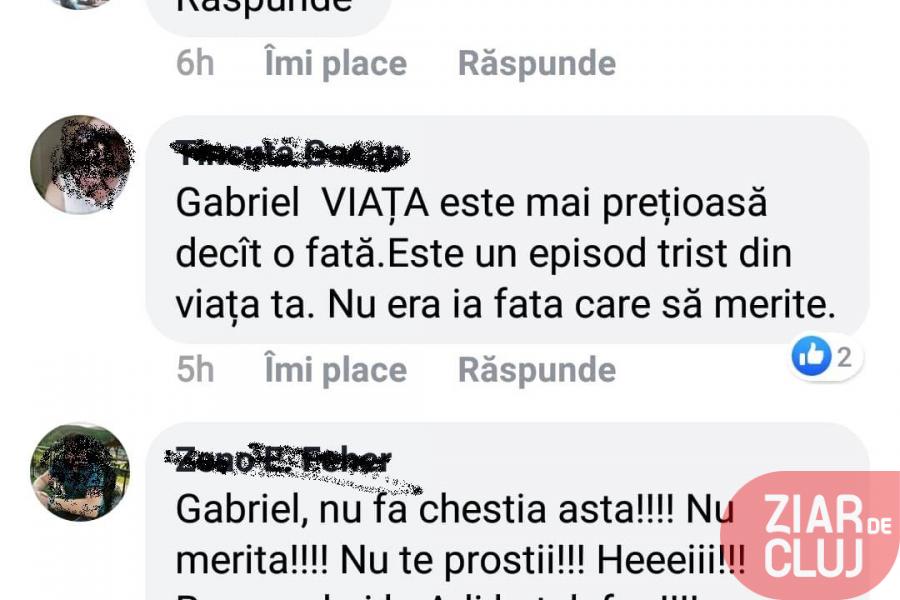Select the comment line "Este un episod trist din"
Screen dimensions: 900x600
click(x=589, y=254)
